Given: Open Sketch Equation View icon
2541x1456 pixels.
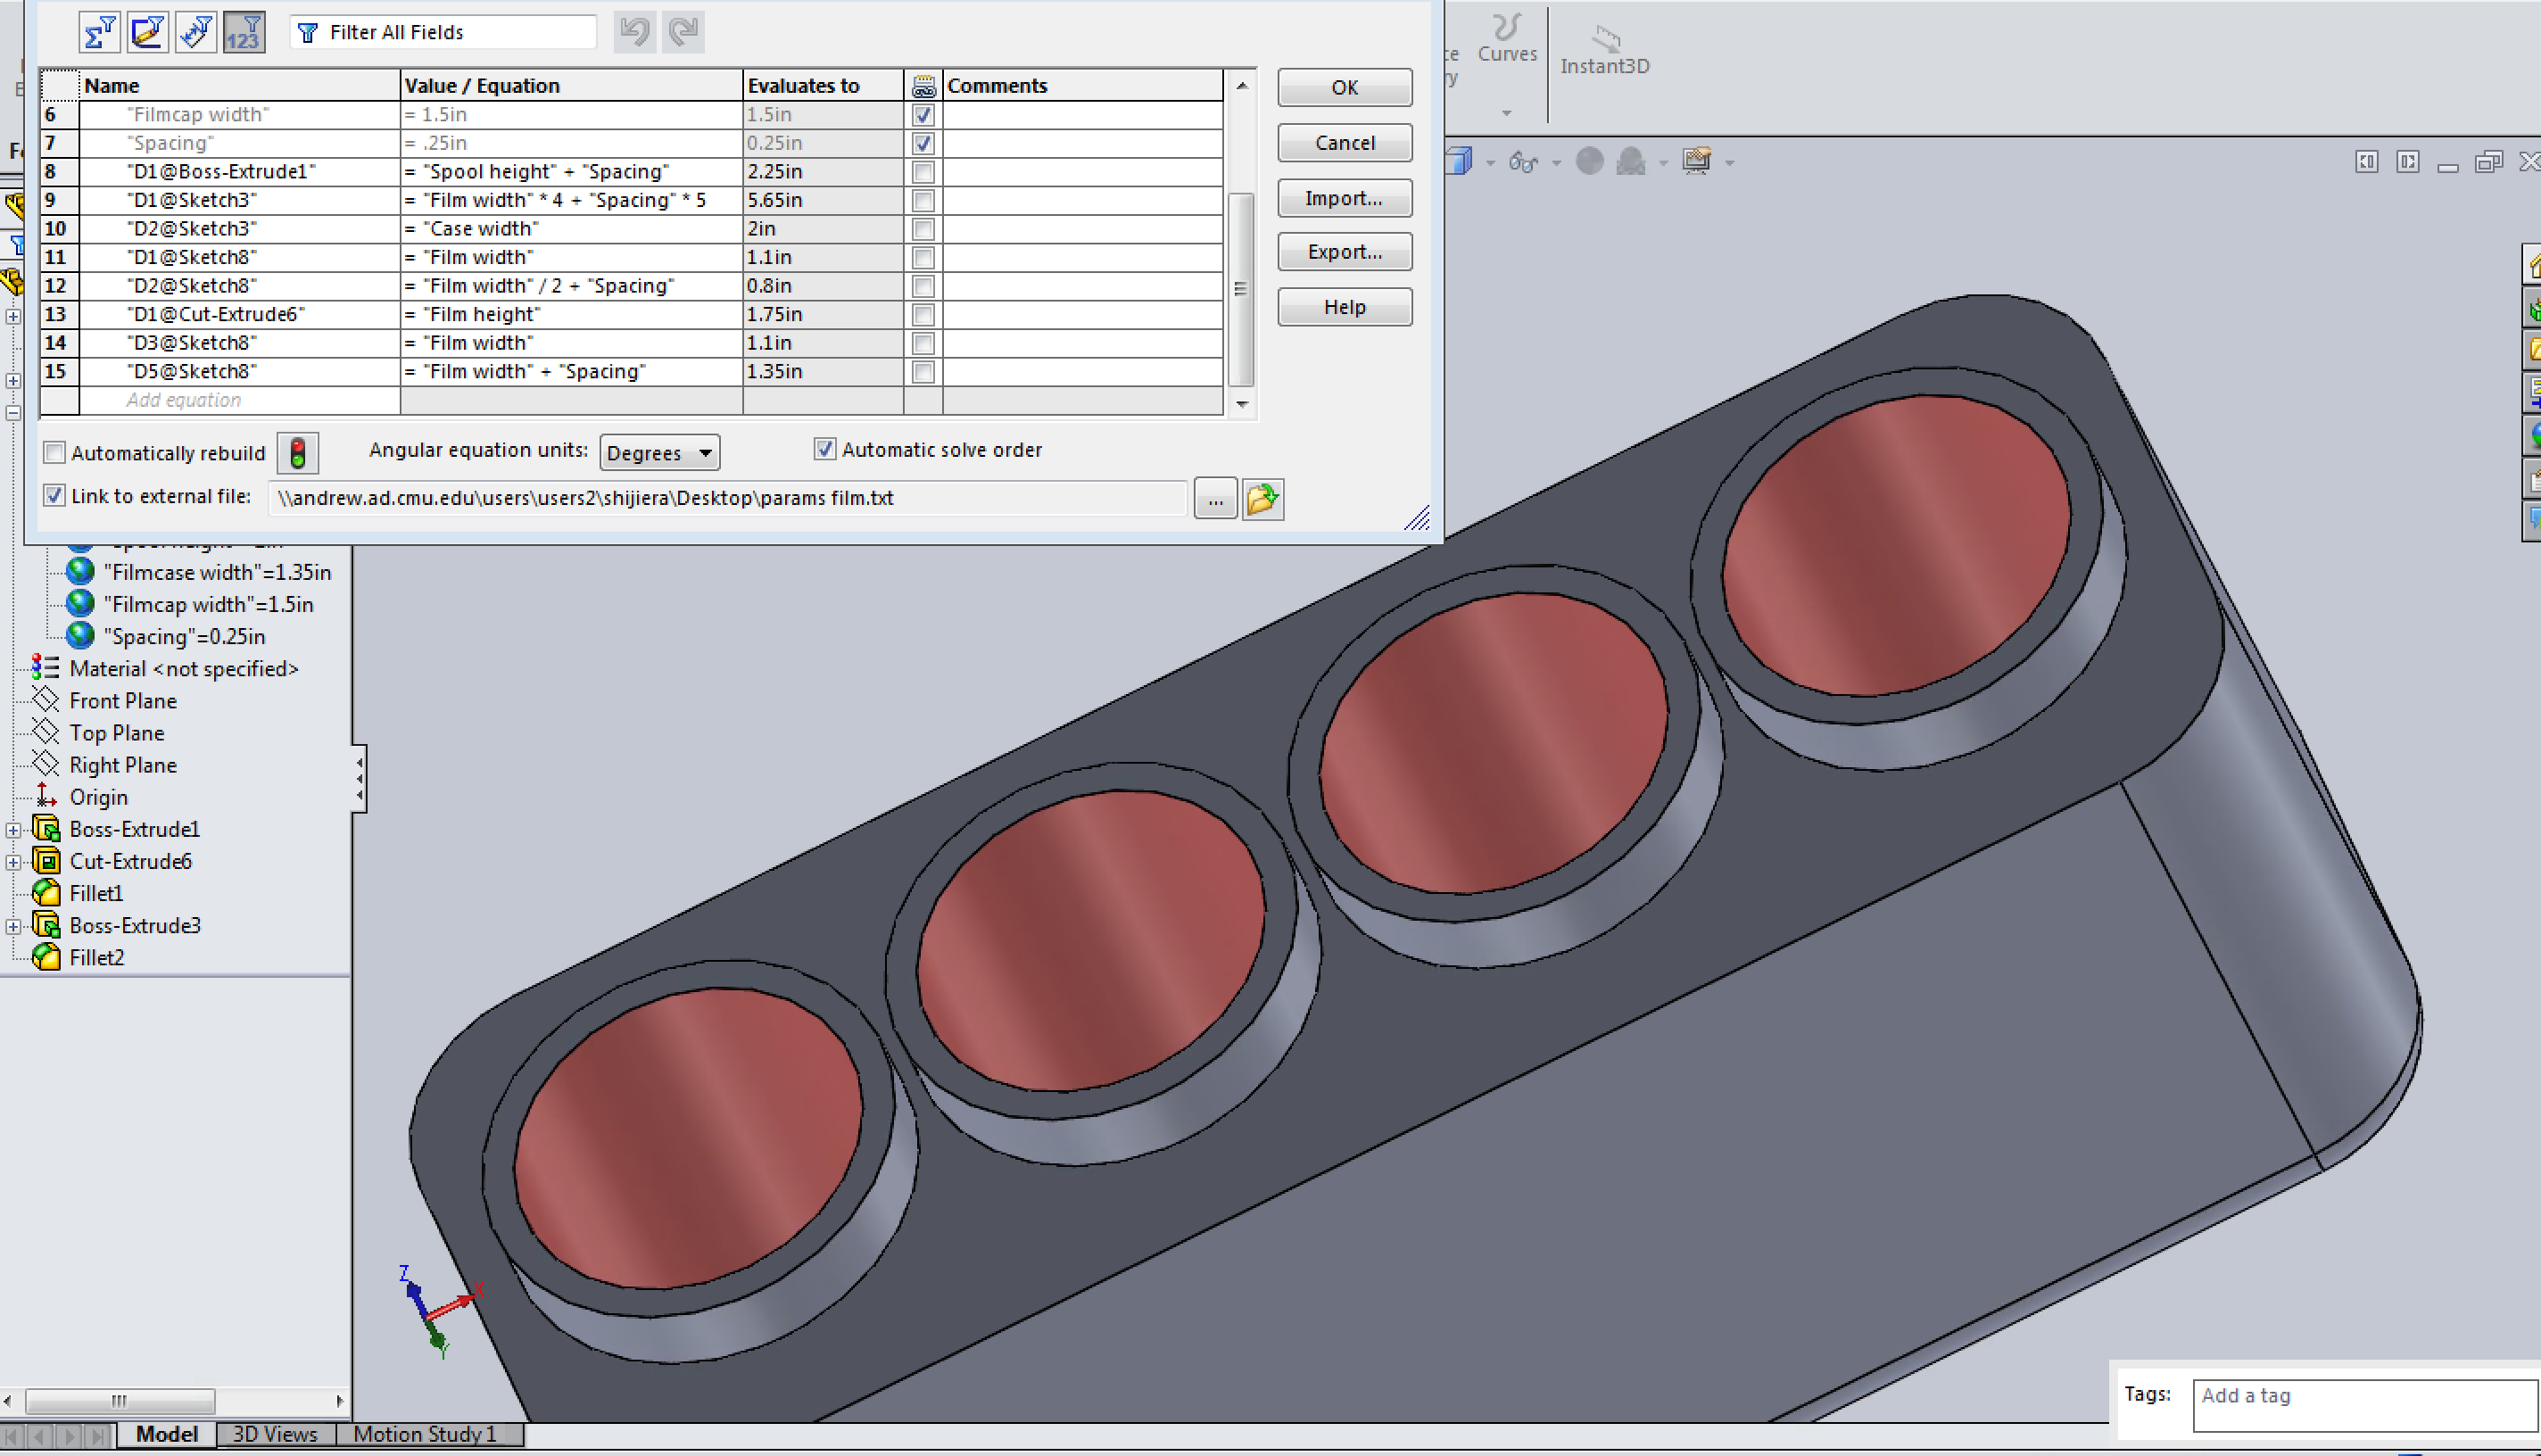Looking at the screenshot, I should pyautogui.click(x=147, y=33).
